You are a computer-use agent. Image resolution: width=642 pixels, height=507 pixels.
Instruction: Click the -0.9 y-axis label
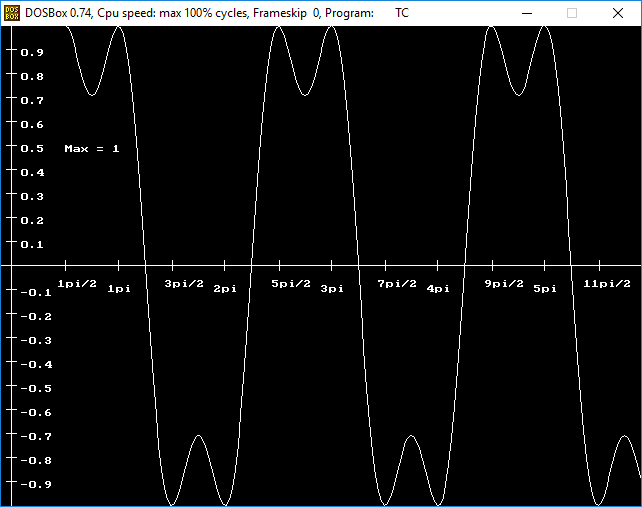[36, 484]
